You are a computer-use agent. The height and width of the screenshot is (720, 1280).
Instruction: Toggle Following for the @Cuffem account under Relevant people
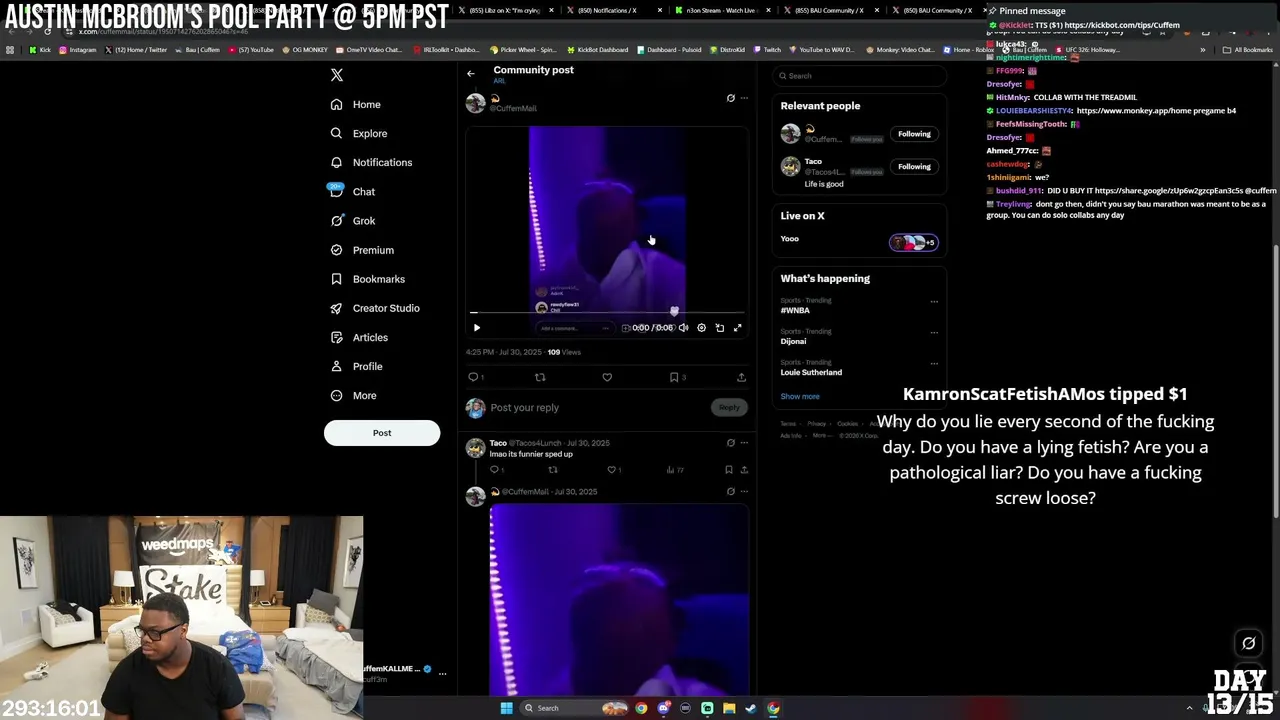coord(914,134)
